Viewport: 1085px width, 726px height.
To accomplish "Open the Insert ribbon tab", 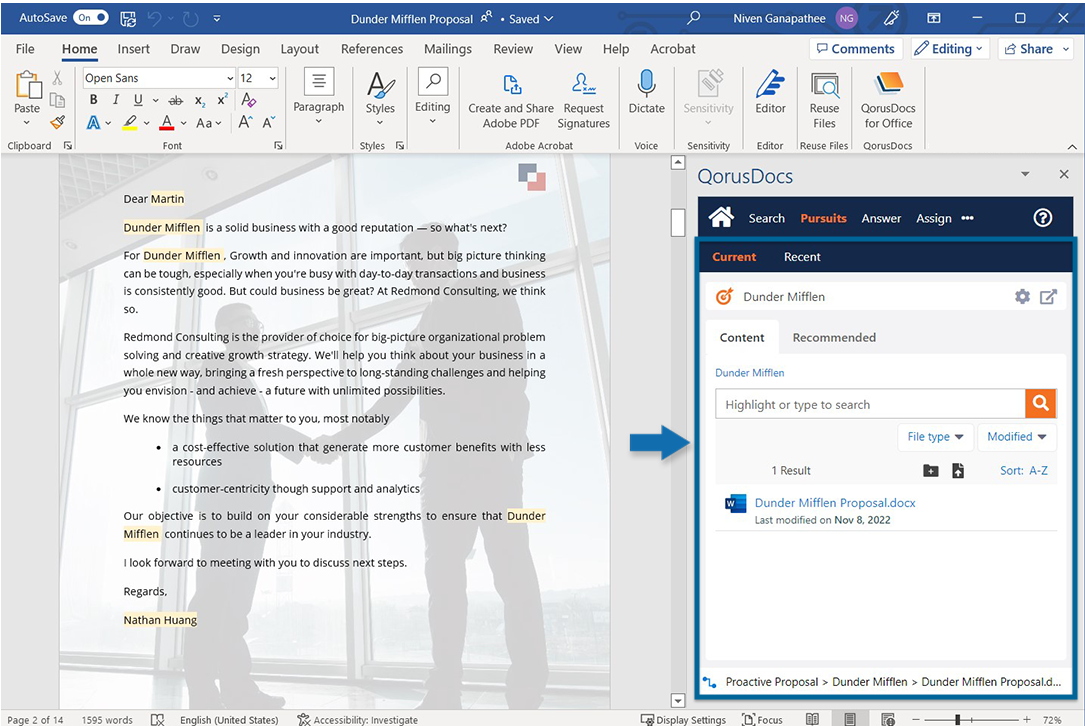I will point(134,48).
